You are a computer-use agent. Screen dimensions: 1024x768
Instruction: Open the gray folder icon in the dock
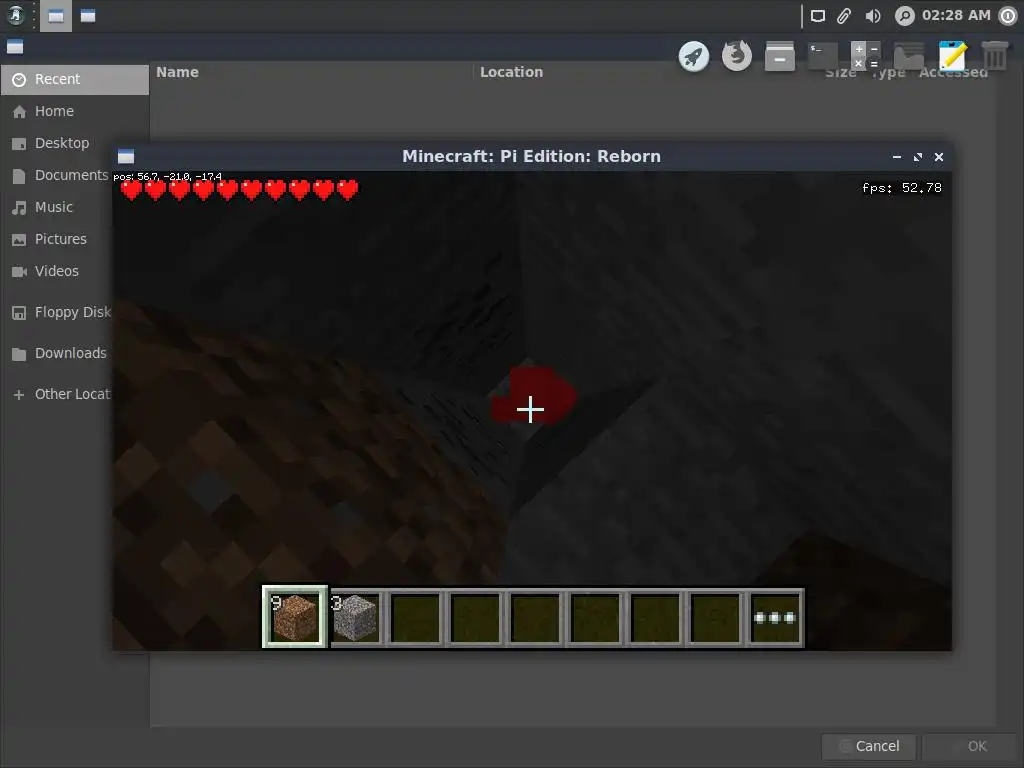(x=909, y=56)
